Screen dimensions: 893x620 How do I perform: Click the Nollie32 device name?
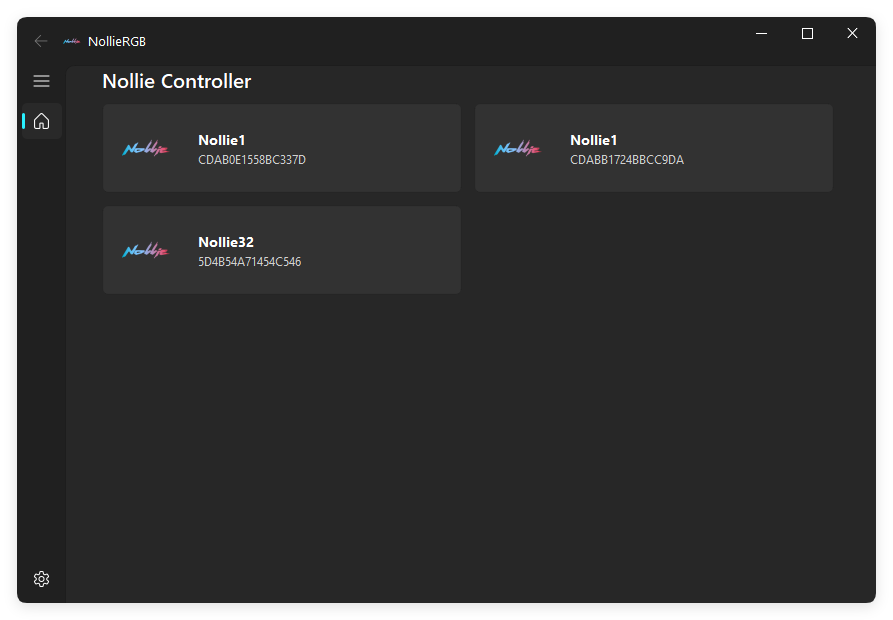(226, 242)
